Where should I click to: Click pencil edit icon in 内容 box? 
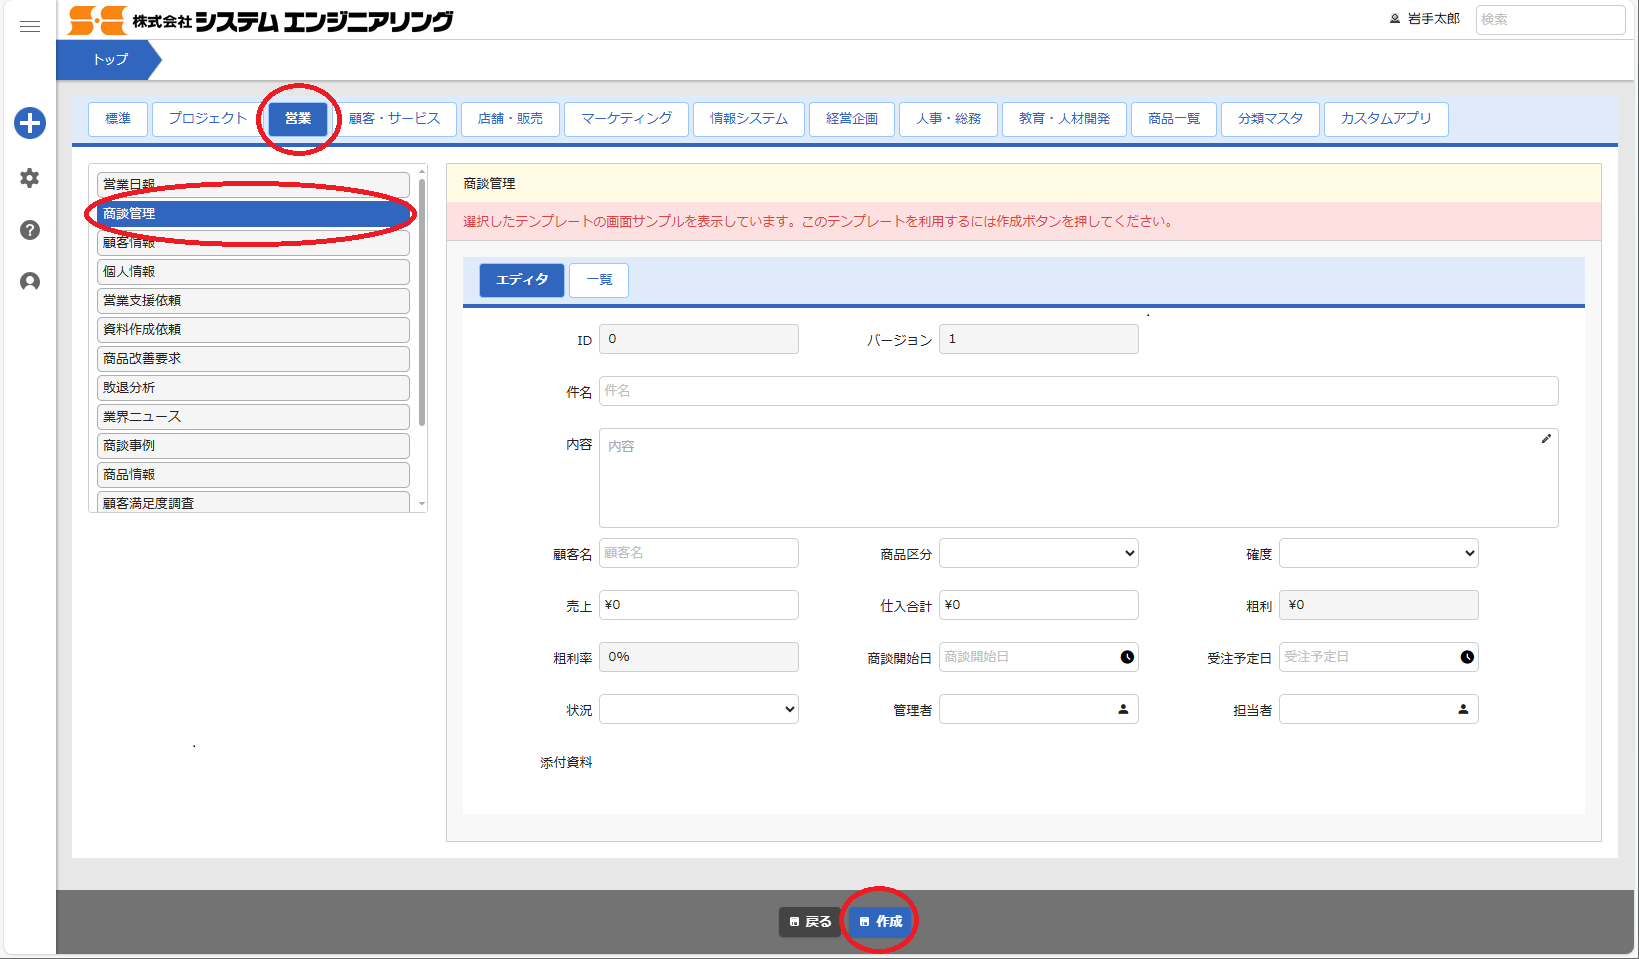coord(1546,439)
